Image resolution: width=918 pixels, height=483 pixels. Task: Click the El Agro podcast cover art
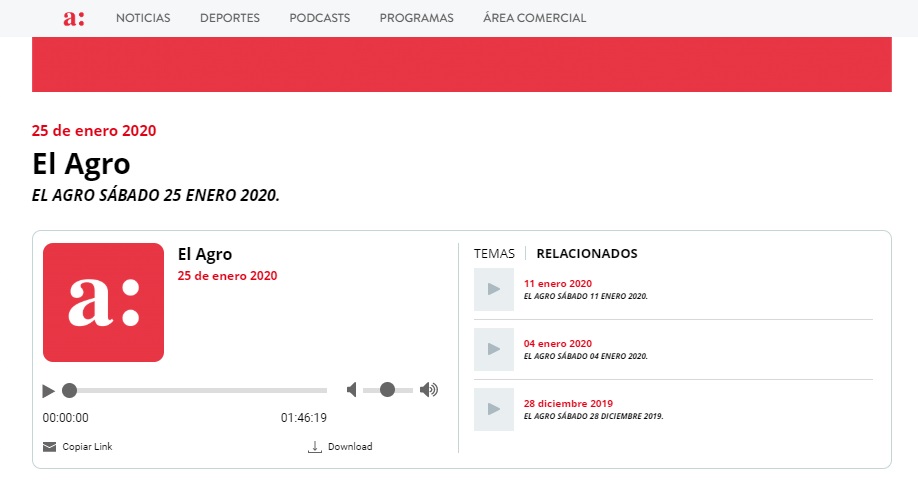click(x=104, y=302)
